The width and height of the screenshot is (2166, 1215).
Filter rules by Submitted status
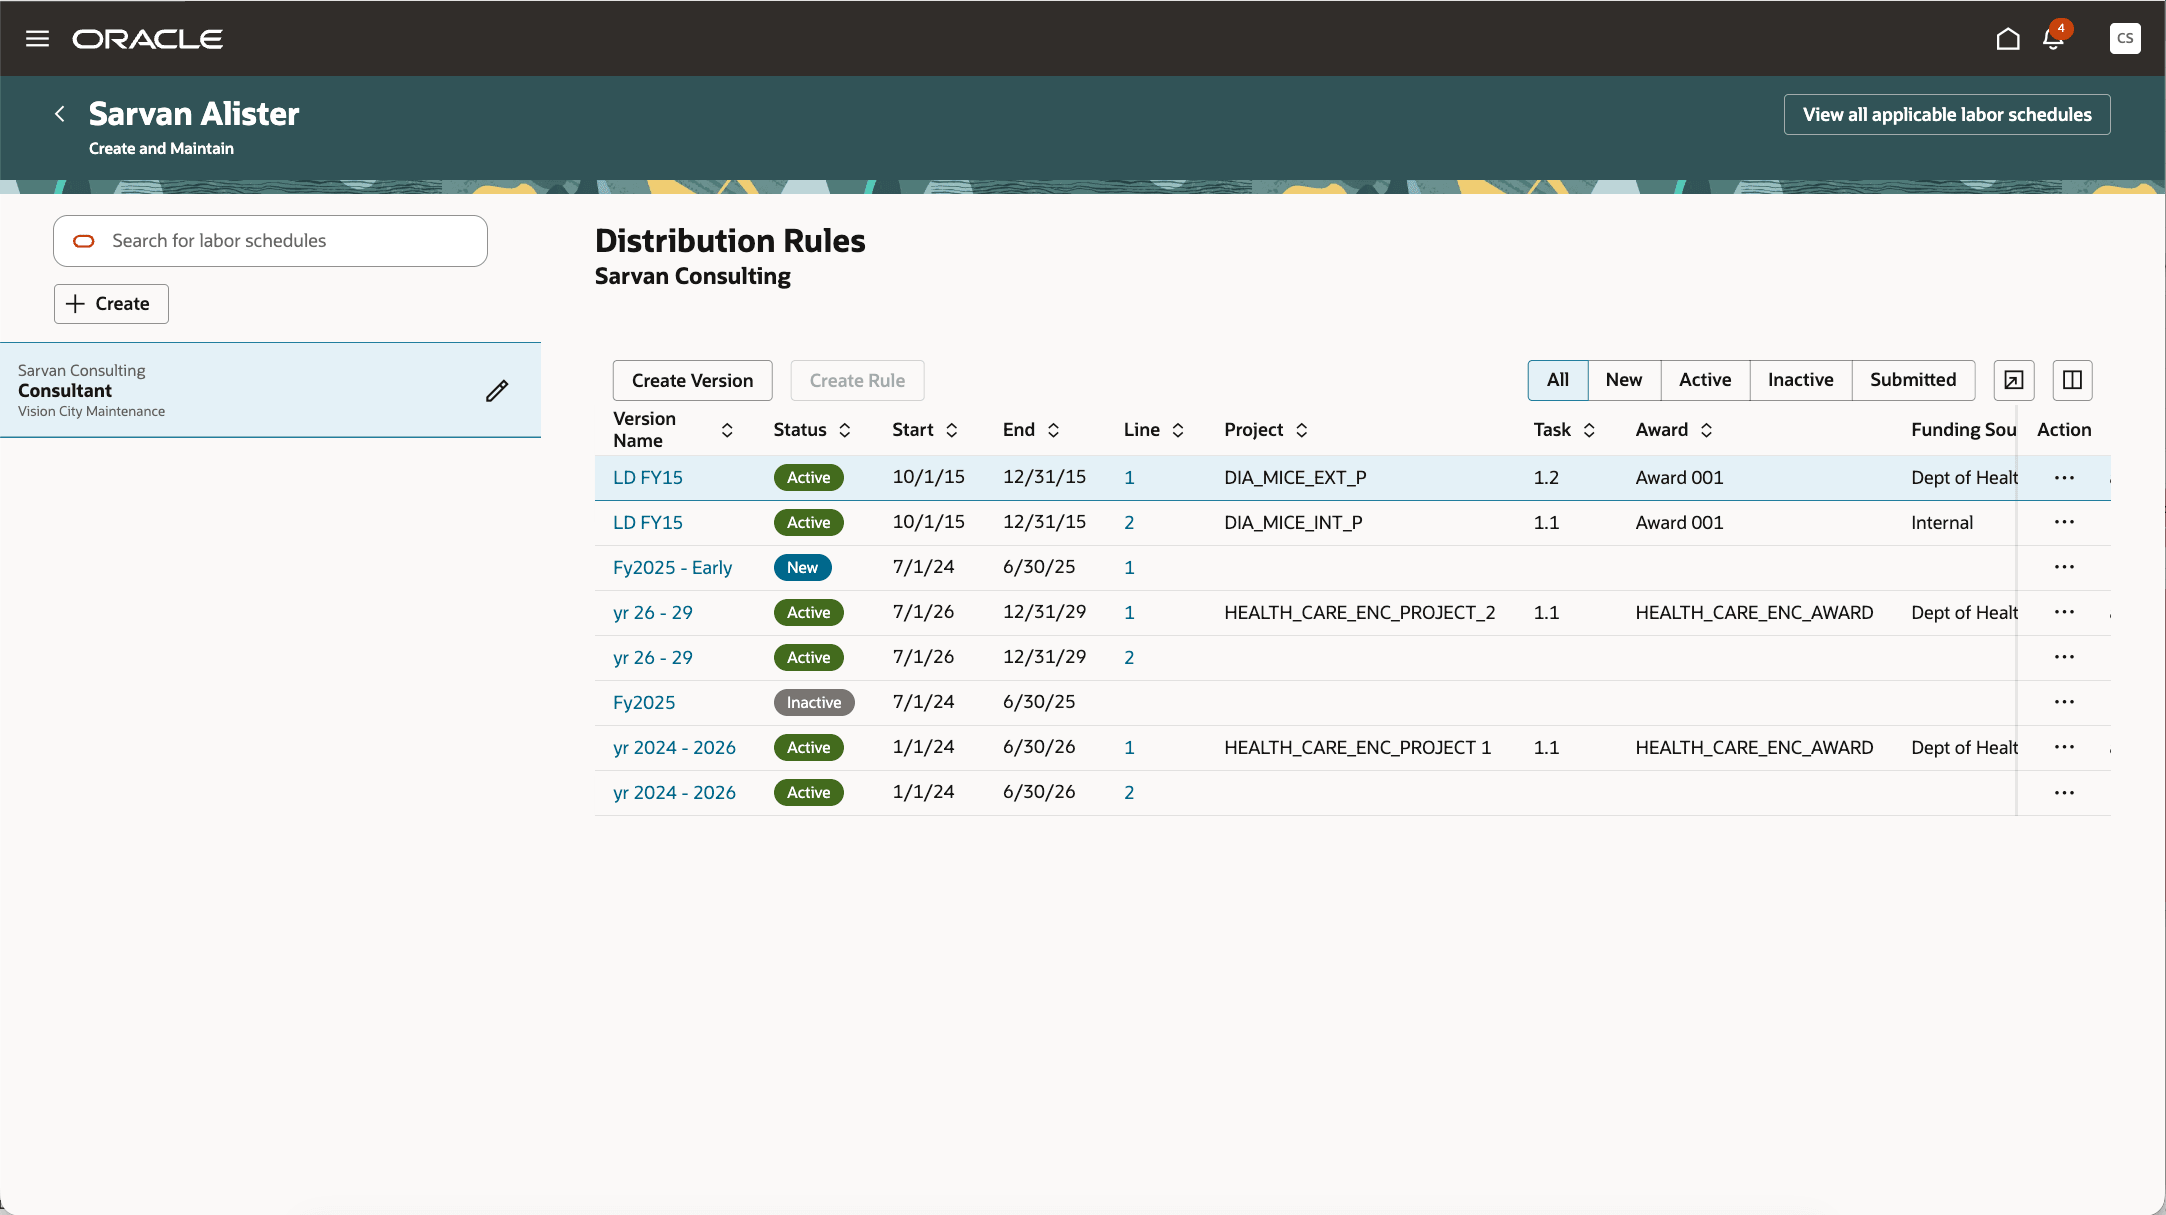point(1913,380)
